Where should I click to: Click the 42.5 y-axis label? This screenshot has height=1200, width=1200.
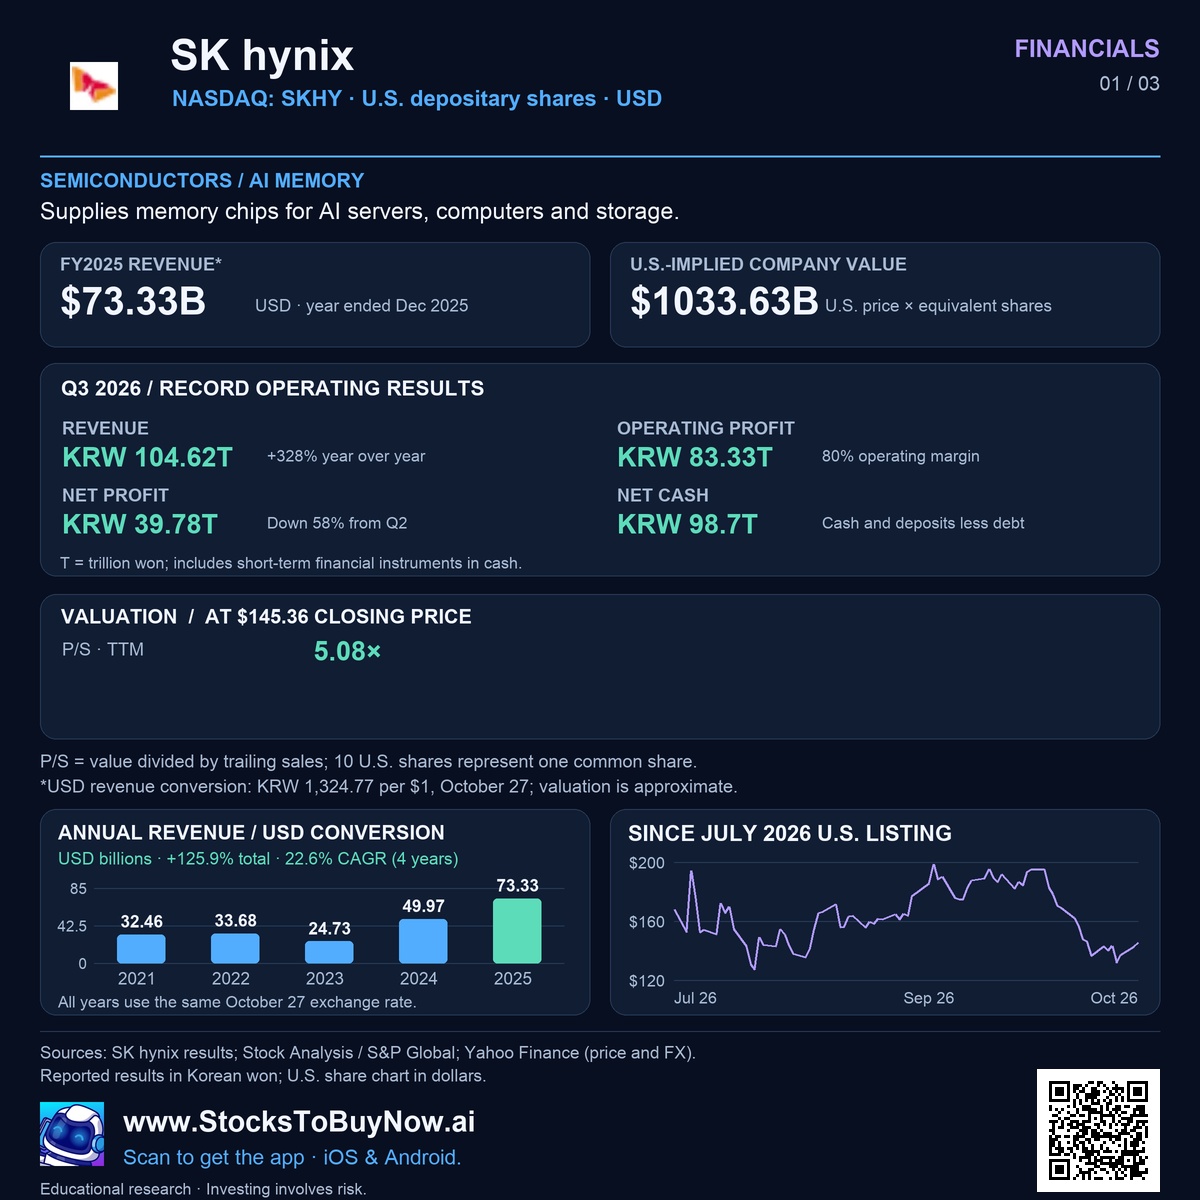pyautogui.click(x=72, y=927)
